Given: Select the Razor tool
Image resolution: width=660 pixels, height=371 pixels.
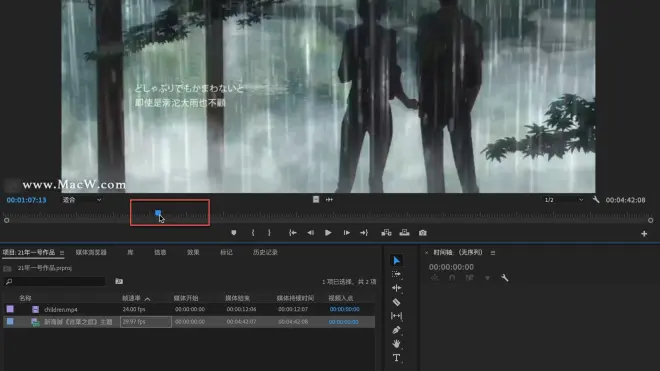Looking at the screenshot, I should click(396, 302).
